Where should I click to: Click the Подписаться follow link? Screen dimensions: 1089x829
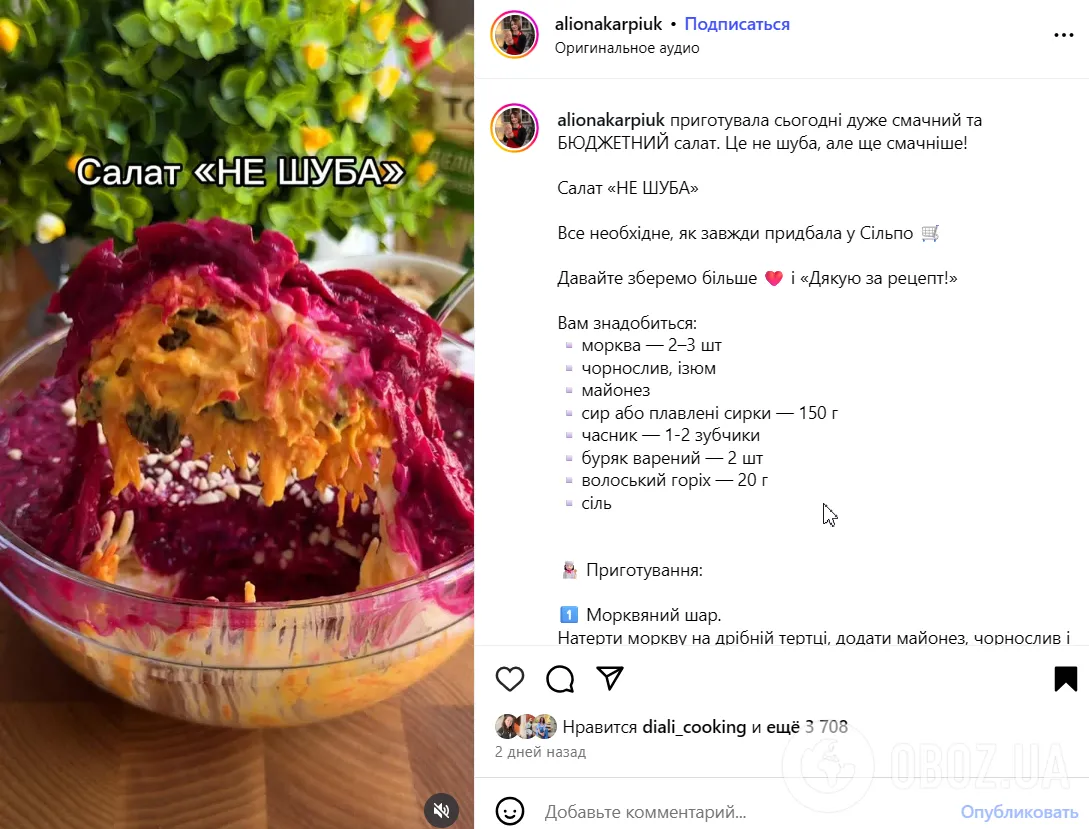pyautogui.click(x=737, y=24)
